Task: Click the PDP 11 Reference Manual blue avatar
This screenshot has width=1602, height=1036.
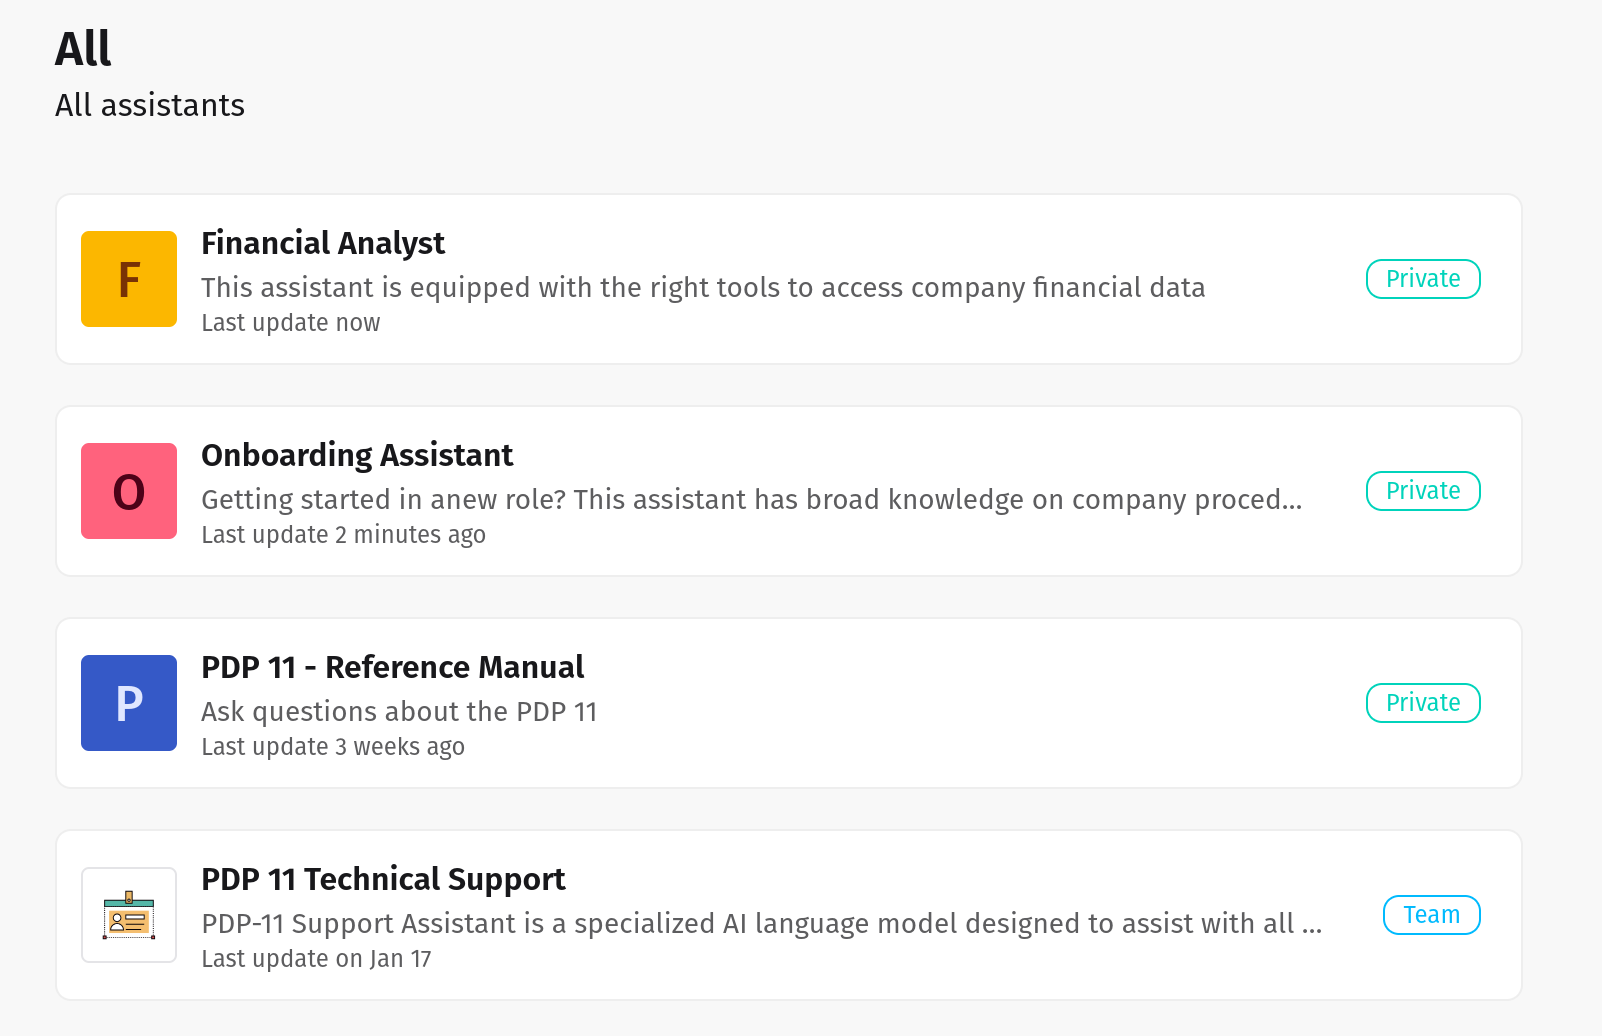Action: (x=128, y=703)
